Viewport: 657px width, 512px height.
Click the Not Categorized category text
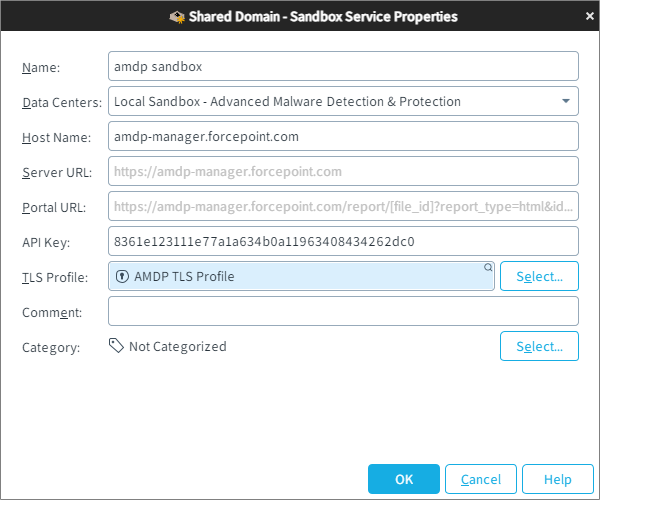coord(178,346)
